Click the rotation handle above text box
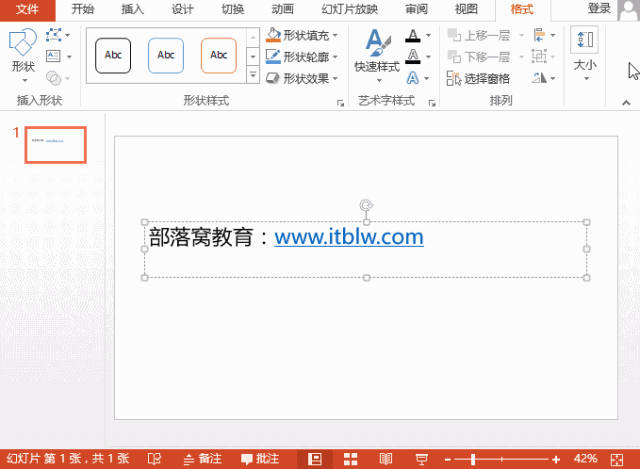This screenshot has width=640, height=469. click(x=366, y=205)
